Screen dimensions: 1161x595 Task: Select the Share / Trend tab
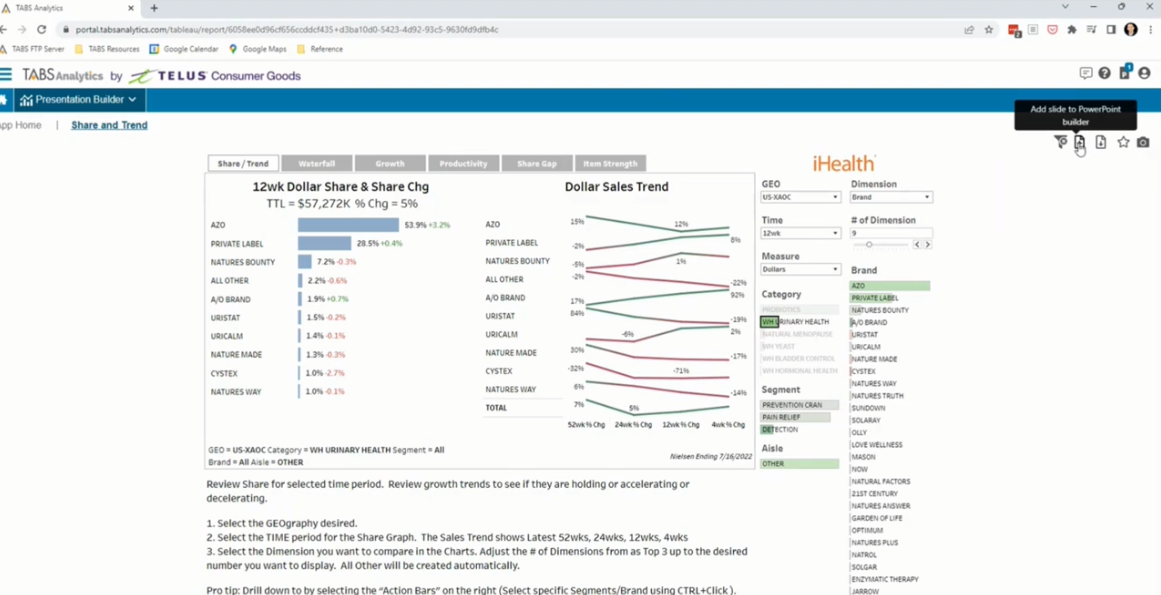coord(243,164)
